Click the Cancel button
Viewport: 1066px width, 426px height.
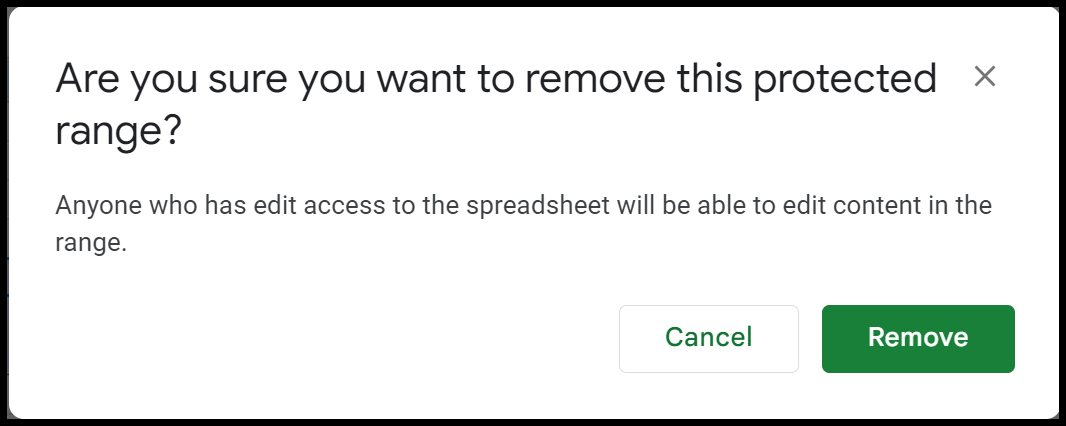click(x=708, y=338)
